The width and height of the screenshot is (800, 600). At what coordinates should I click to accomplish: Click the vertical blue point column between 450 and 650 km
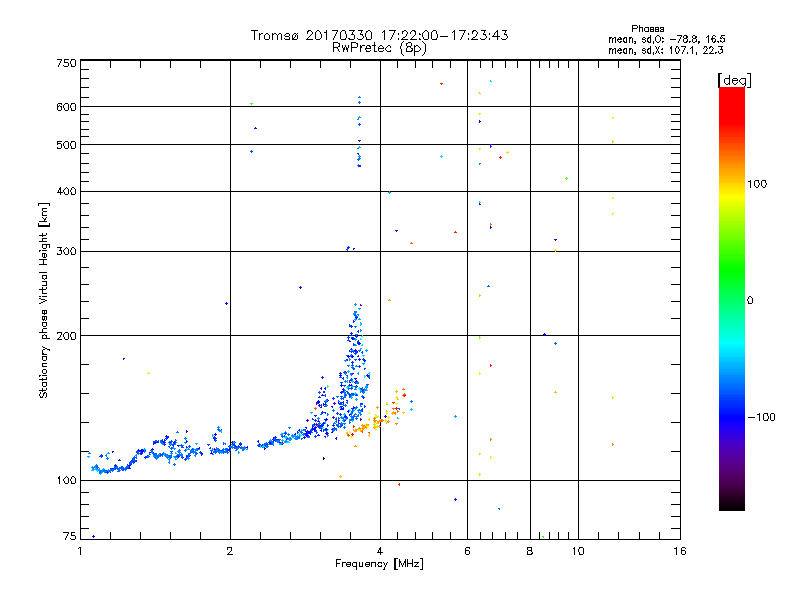(359, 132)
